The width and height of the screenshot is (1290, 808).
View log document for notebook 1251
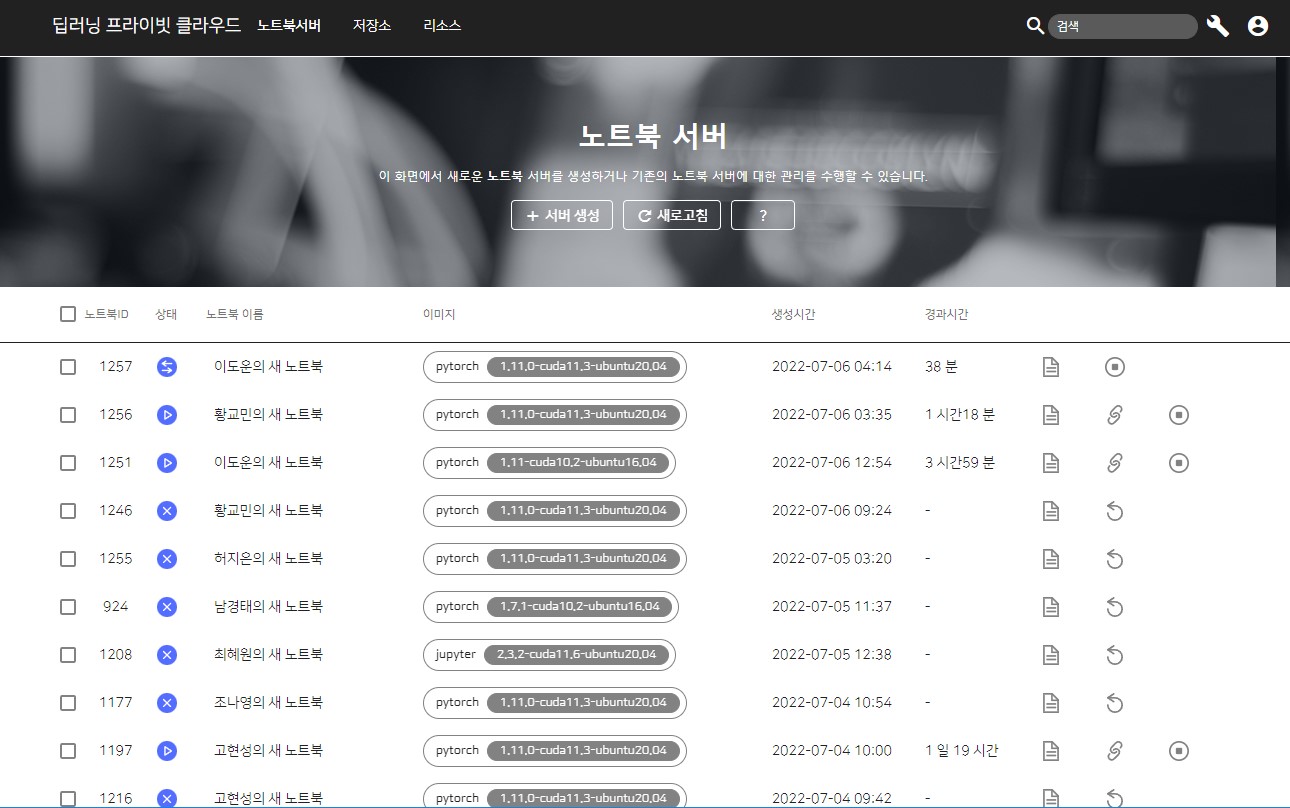[x=1051, y=463]
